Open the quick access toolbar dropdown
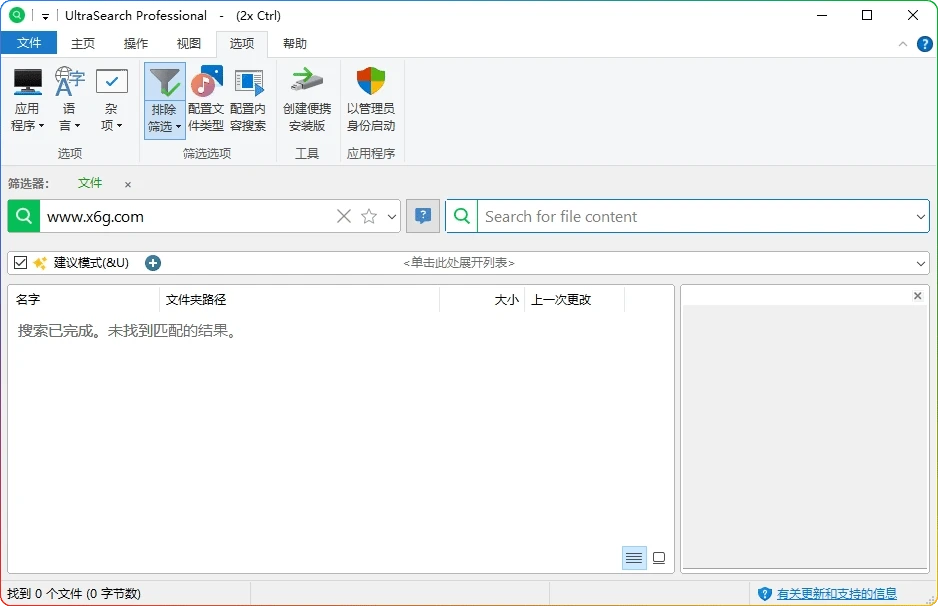The image size is (938, 606). pyautogui.click(x=45, y=16)
